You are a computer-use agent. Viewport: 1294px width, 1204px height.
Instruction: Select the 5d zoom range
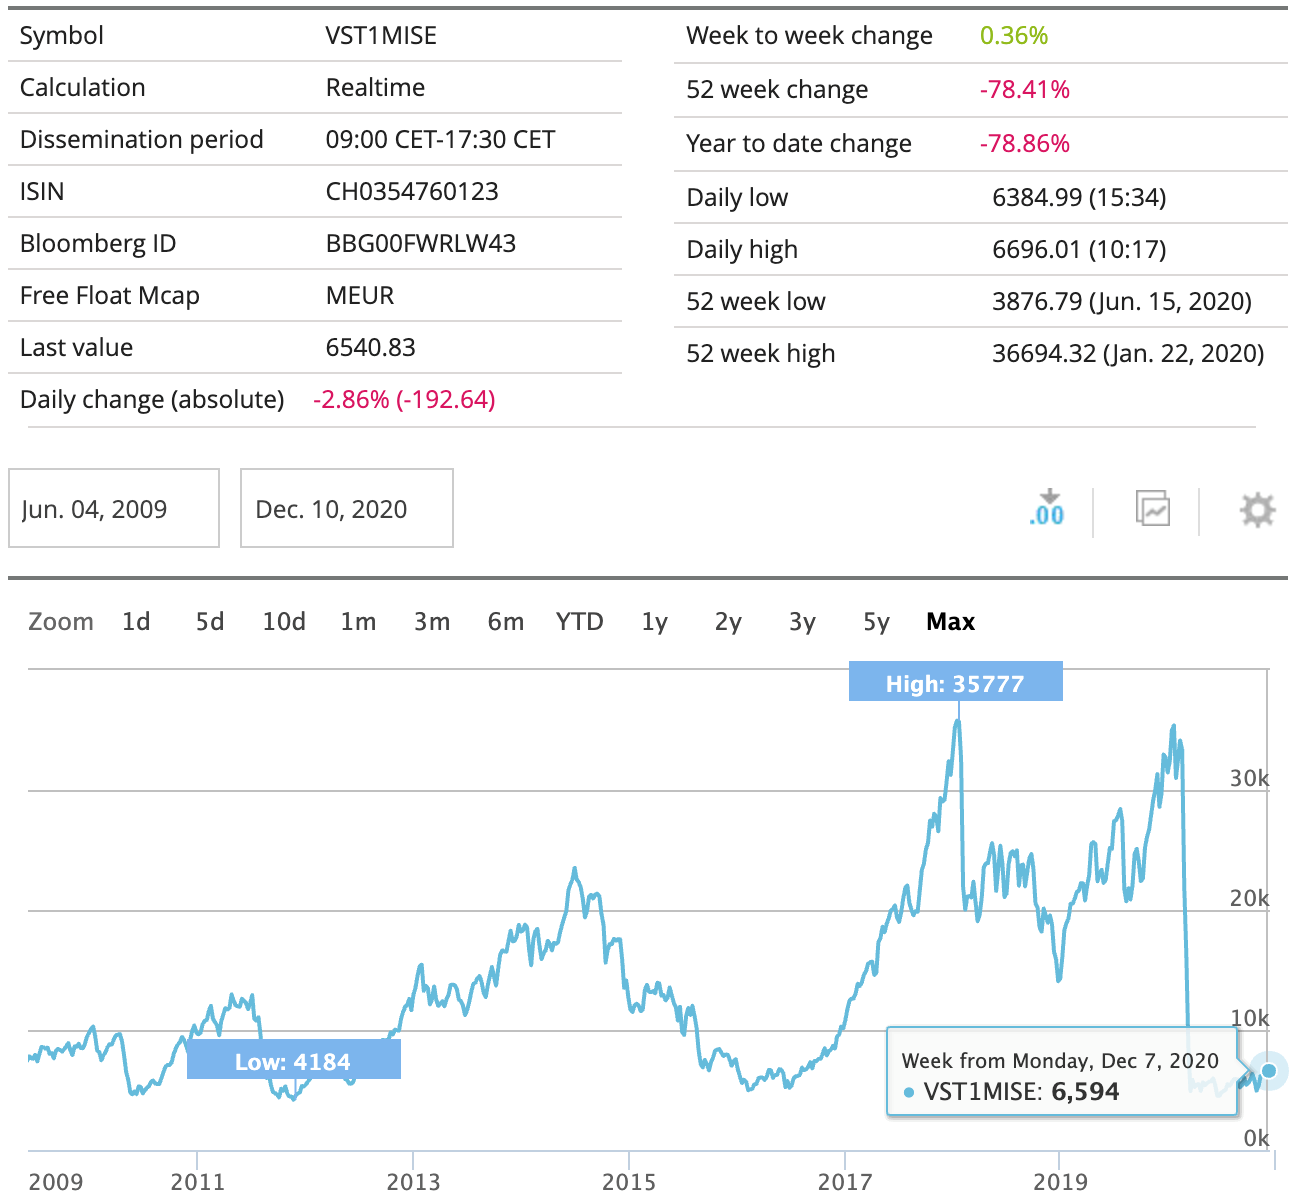coord(210,622)
